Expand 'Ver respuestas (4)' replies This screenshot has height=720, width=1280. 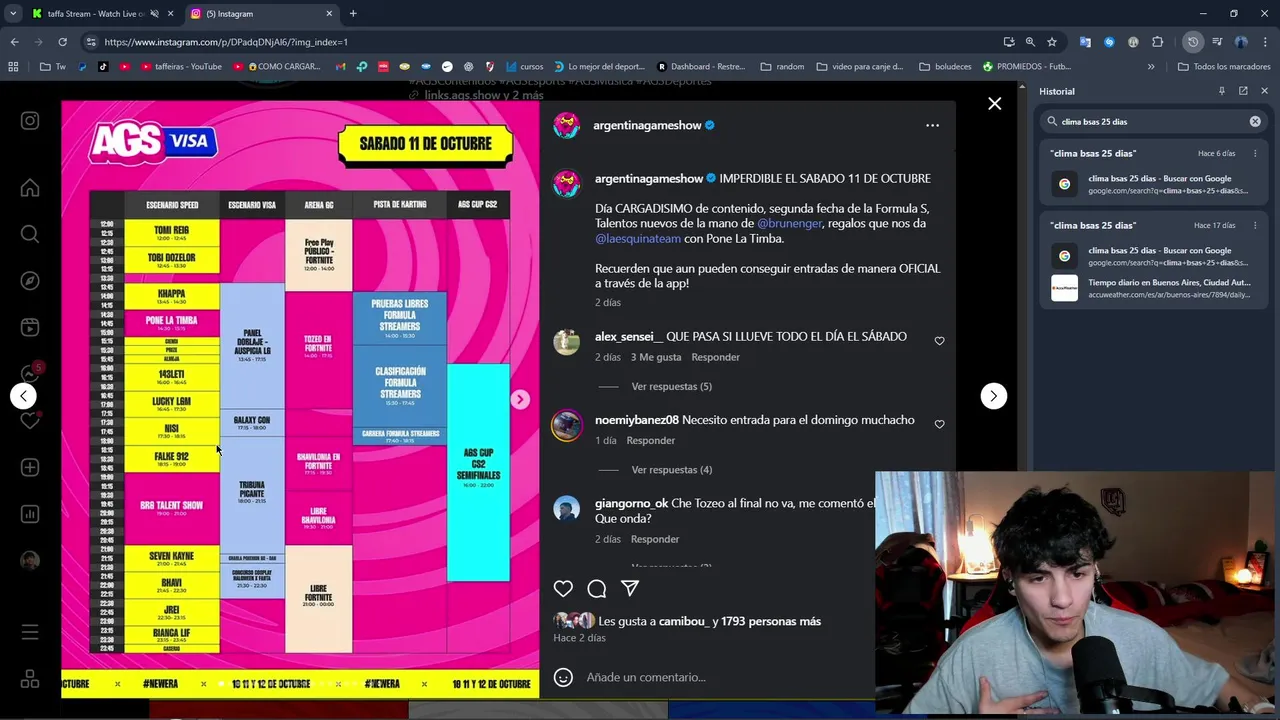click(671, 469)
